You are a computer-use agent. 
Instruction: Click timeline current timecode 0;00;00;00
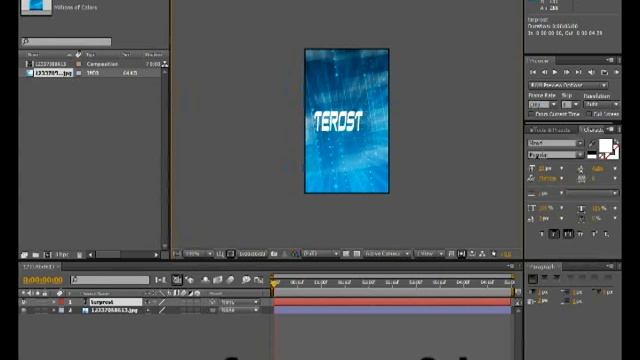[x=43, y=280]
